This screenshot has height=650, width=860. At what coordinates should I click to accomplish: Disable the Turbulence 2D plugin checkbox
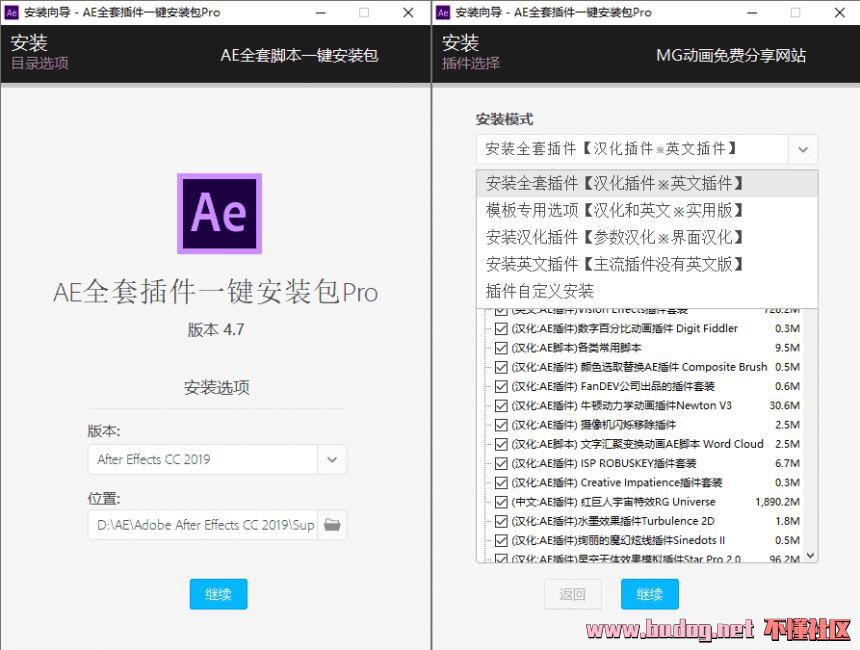click(x=501, y=521)
